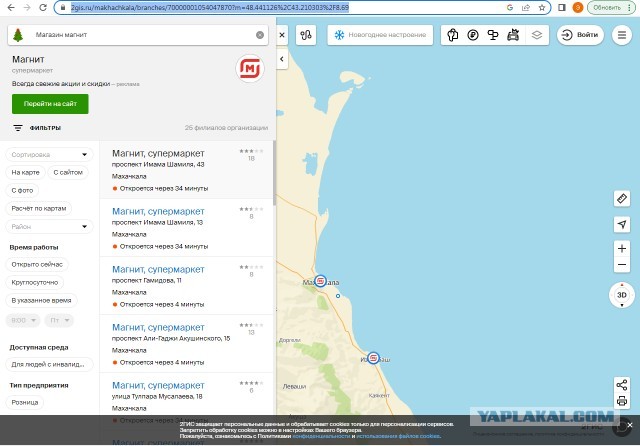This screenshot has height=446, width=640.
Task: Click the share map icon
Action: (622, 385)
